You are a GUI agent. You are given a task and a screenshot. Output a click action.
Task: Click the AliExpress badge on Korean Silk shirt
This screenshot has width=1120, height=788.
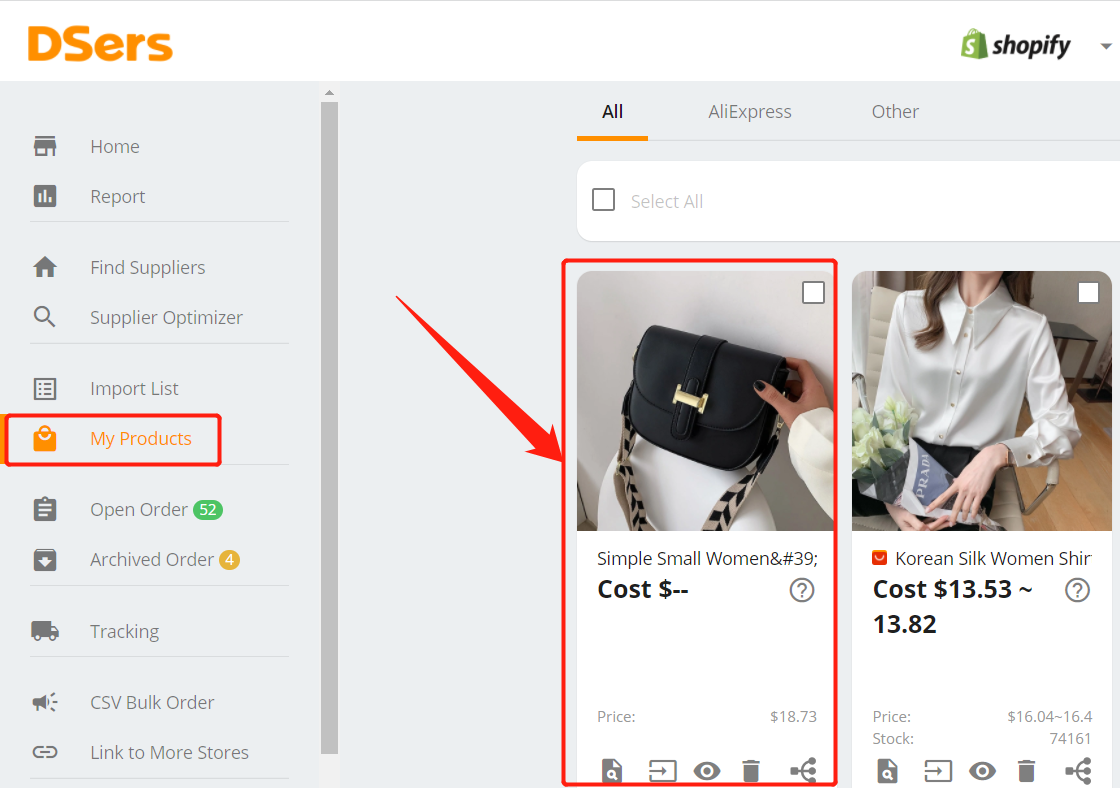click(x=879, y=558)
